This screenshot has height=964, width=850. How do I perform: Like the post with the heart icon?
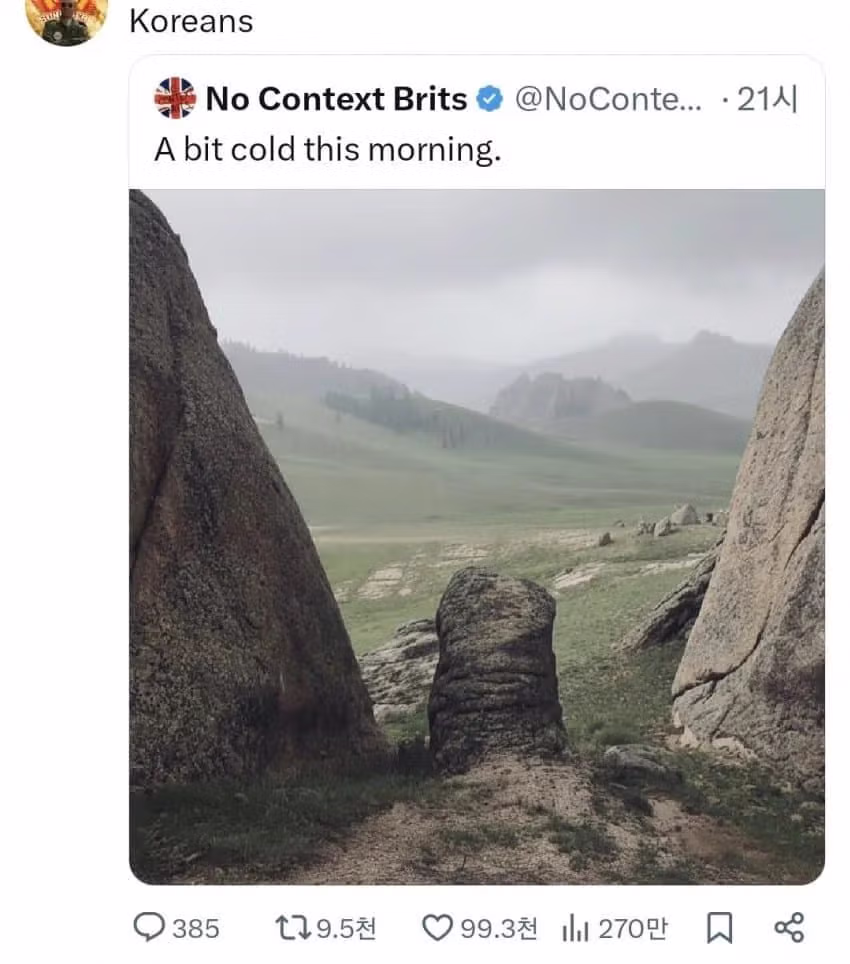click(x=437, y=928)
